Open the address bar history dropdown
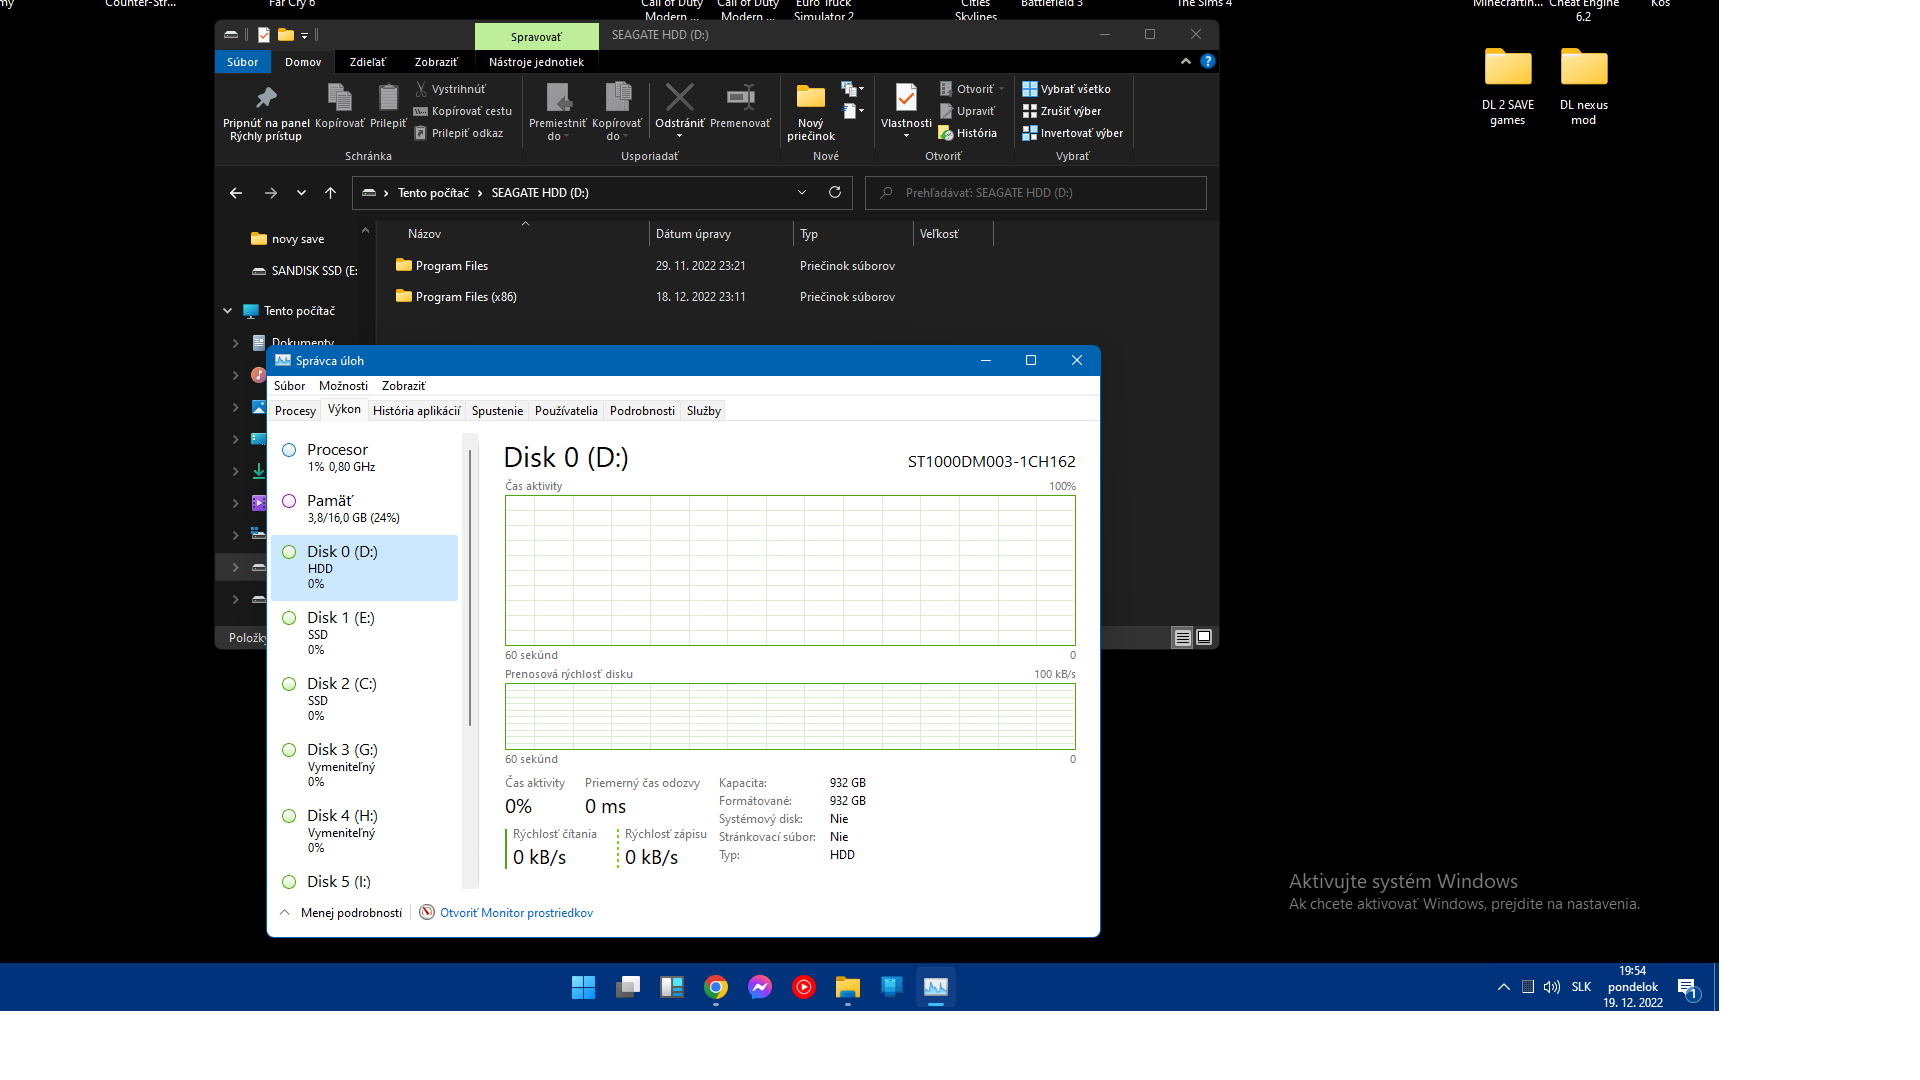1920x1080 pixels. (x=802, y=192)
